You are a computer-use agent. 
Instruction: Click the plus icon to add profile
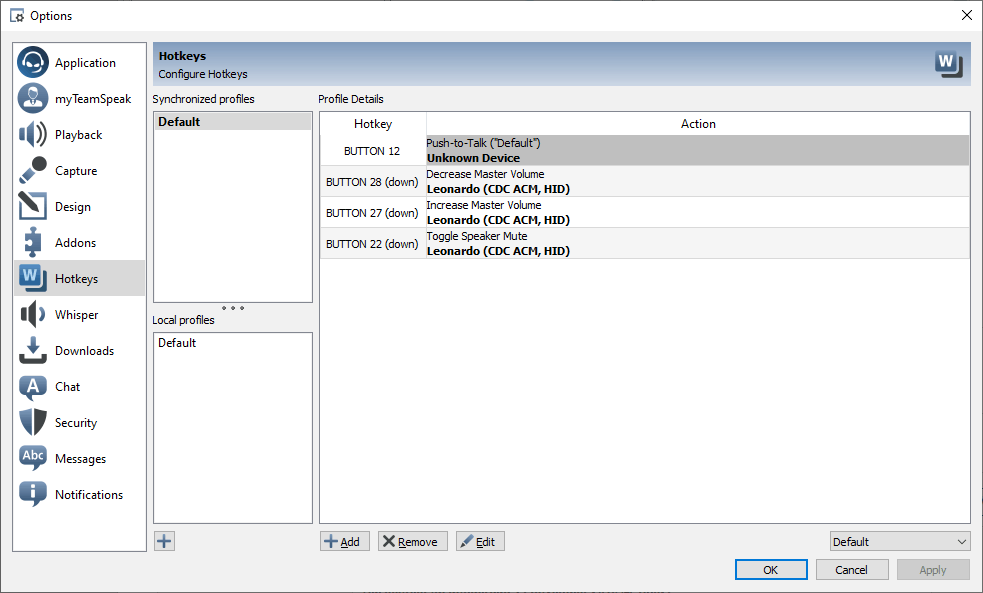pos(164,541)
